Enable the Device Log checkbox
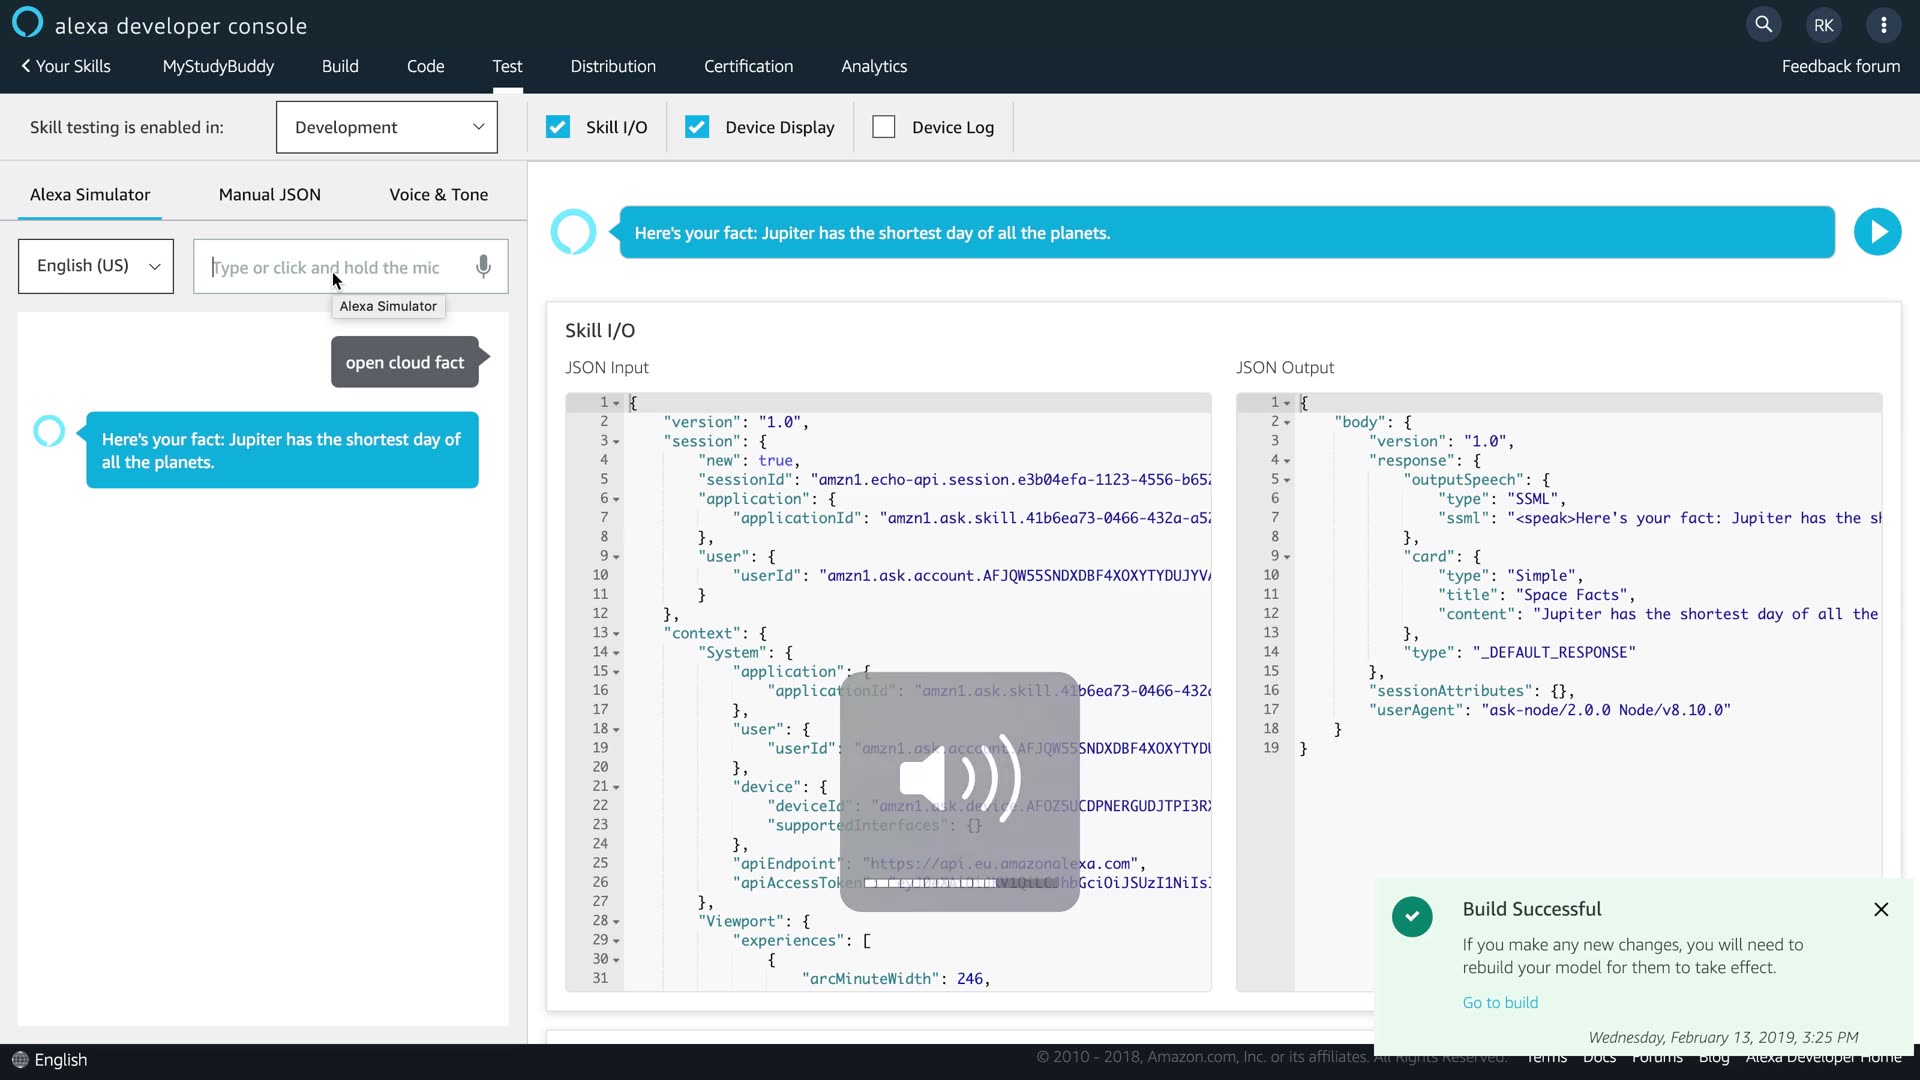Viewport: 1920px width, 1080px height. [x=884, y=127]
